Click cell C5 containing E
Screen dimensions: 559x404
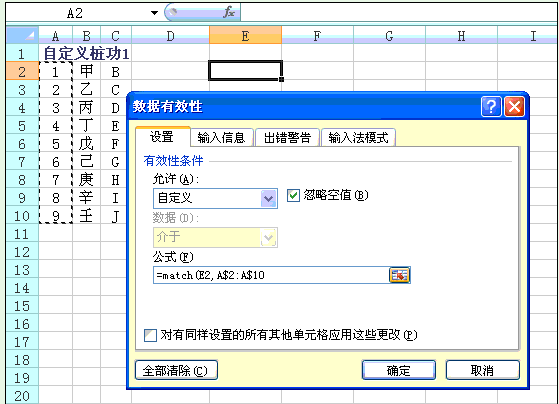114,126
